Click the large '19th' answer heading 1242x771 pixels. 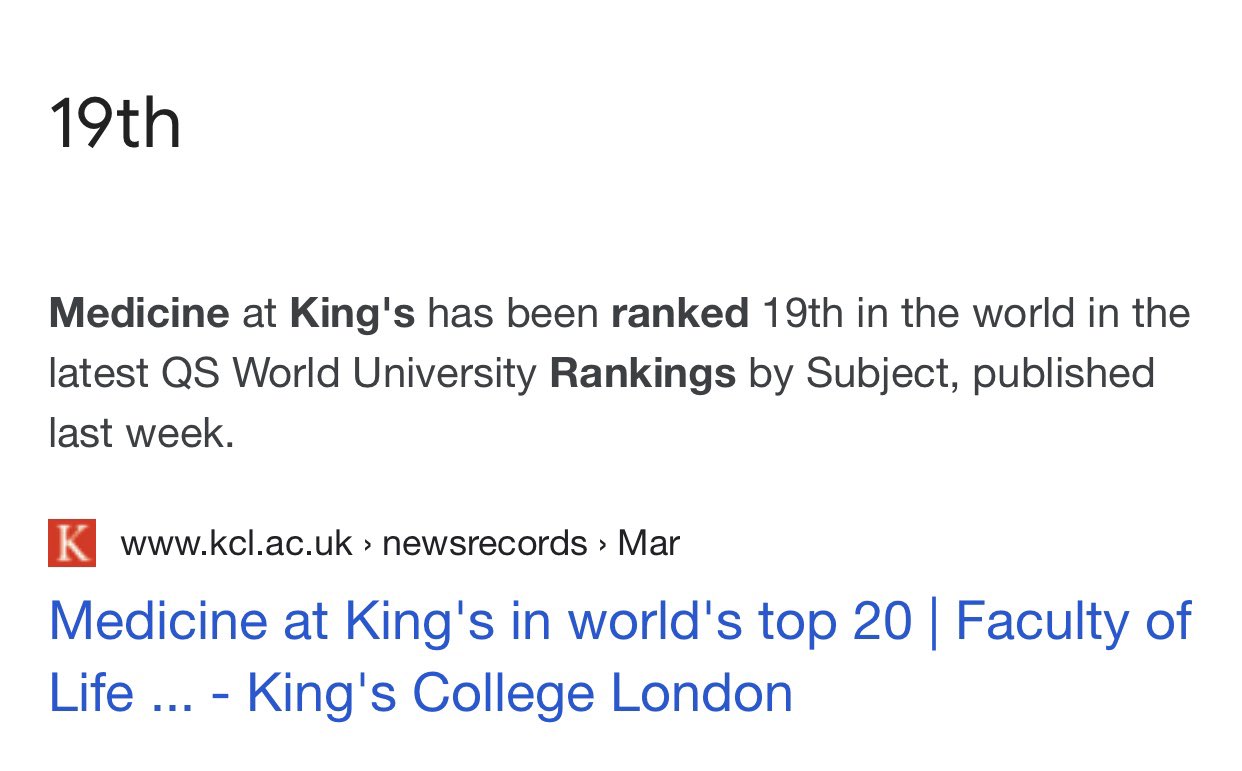click(115, 125)
